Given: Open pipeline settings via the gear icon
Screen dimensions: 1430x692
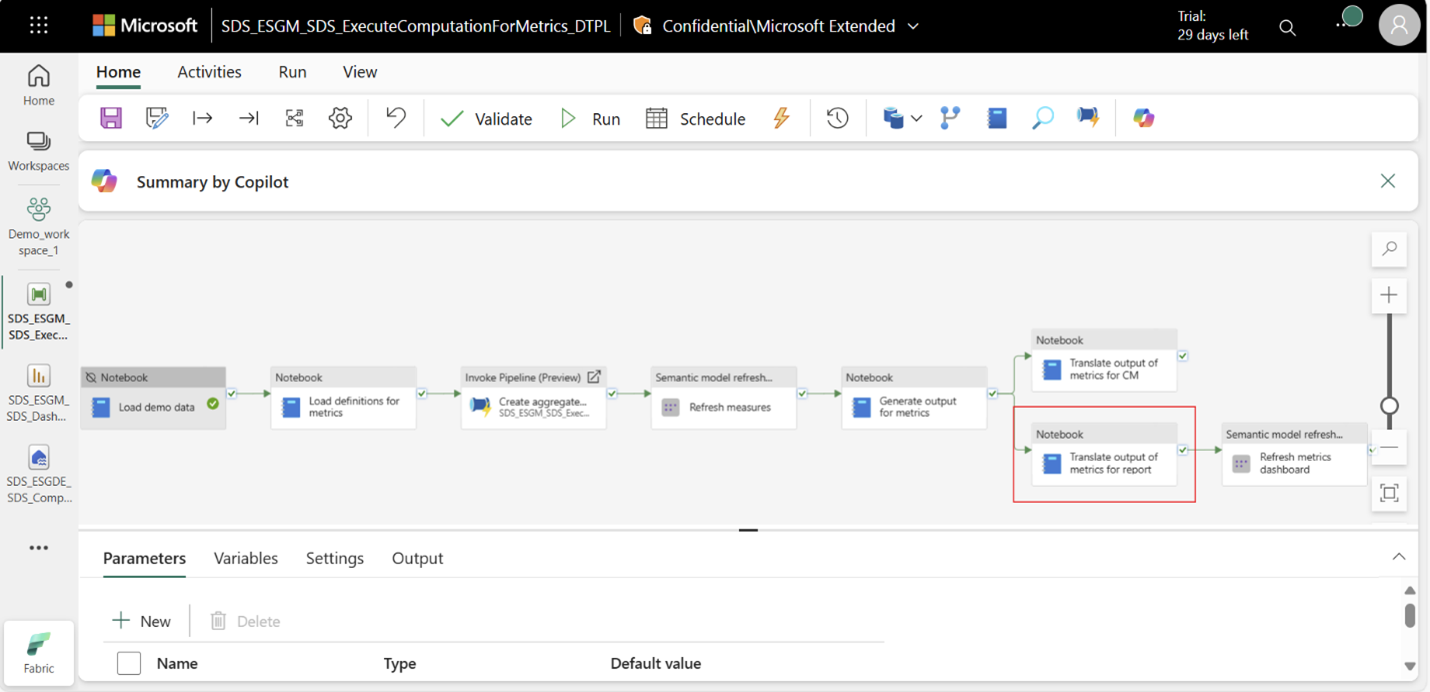Looking at the screenshot, I should (x=340, y=118).
